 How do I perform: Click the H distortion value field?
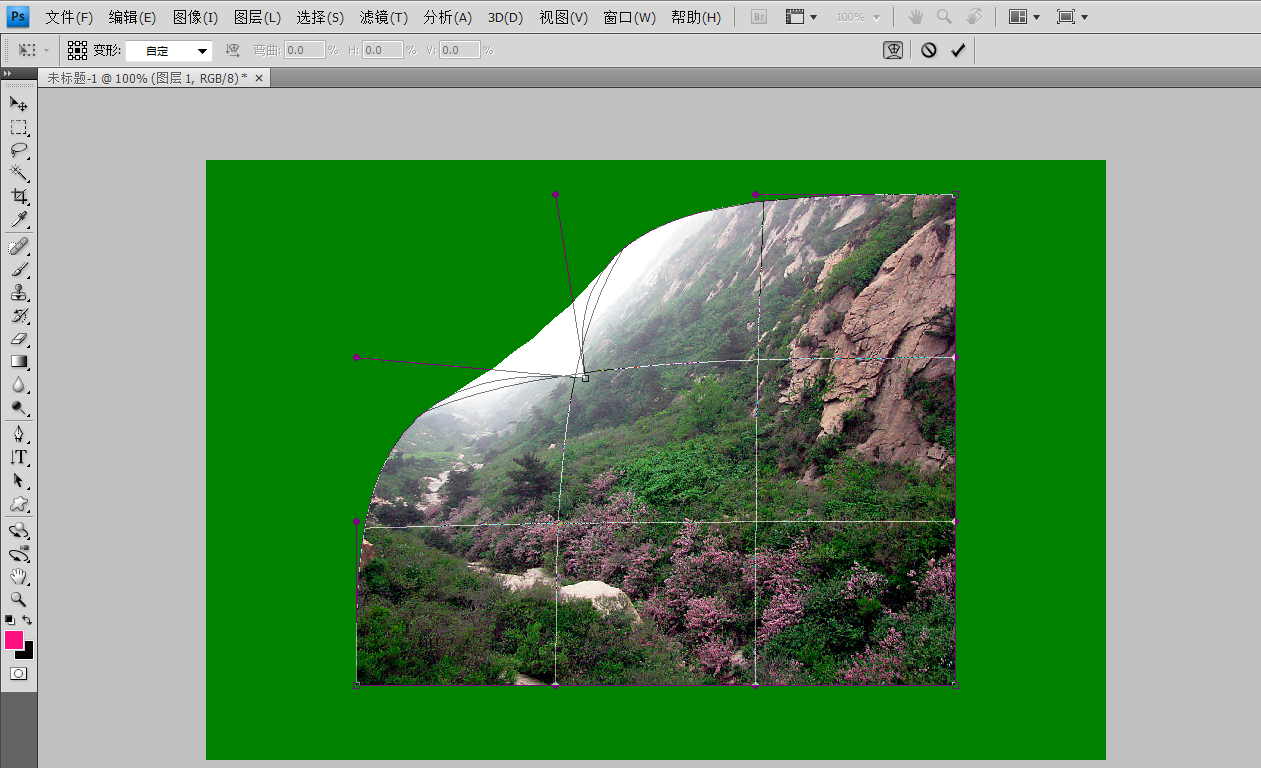coord(382,50)
